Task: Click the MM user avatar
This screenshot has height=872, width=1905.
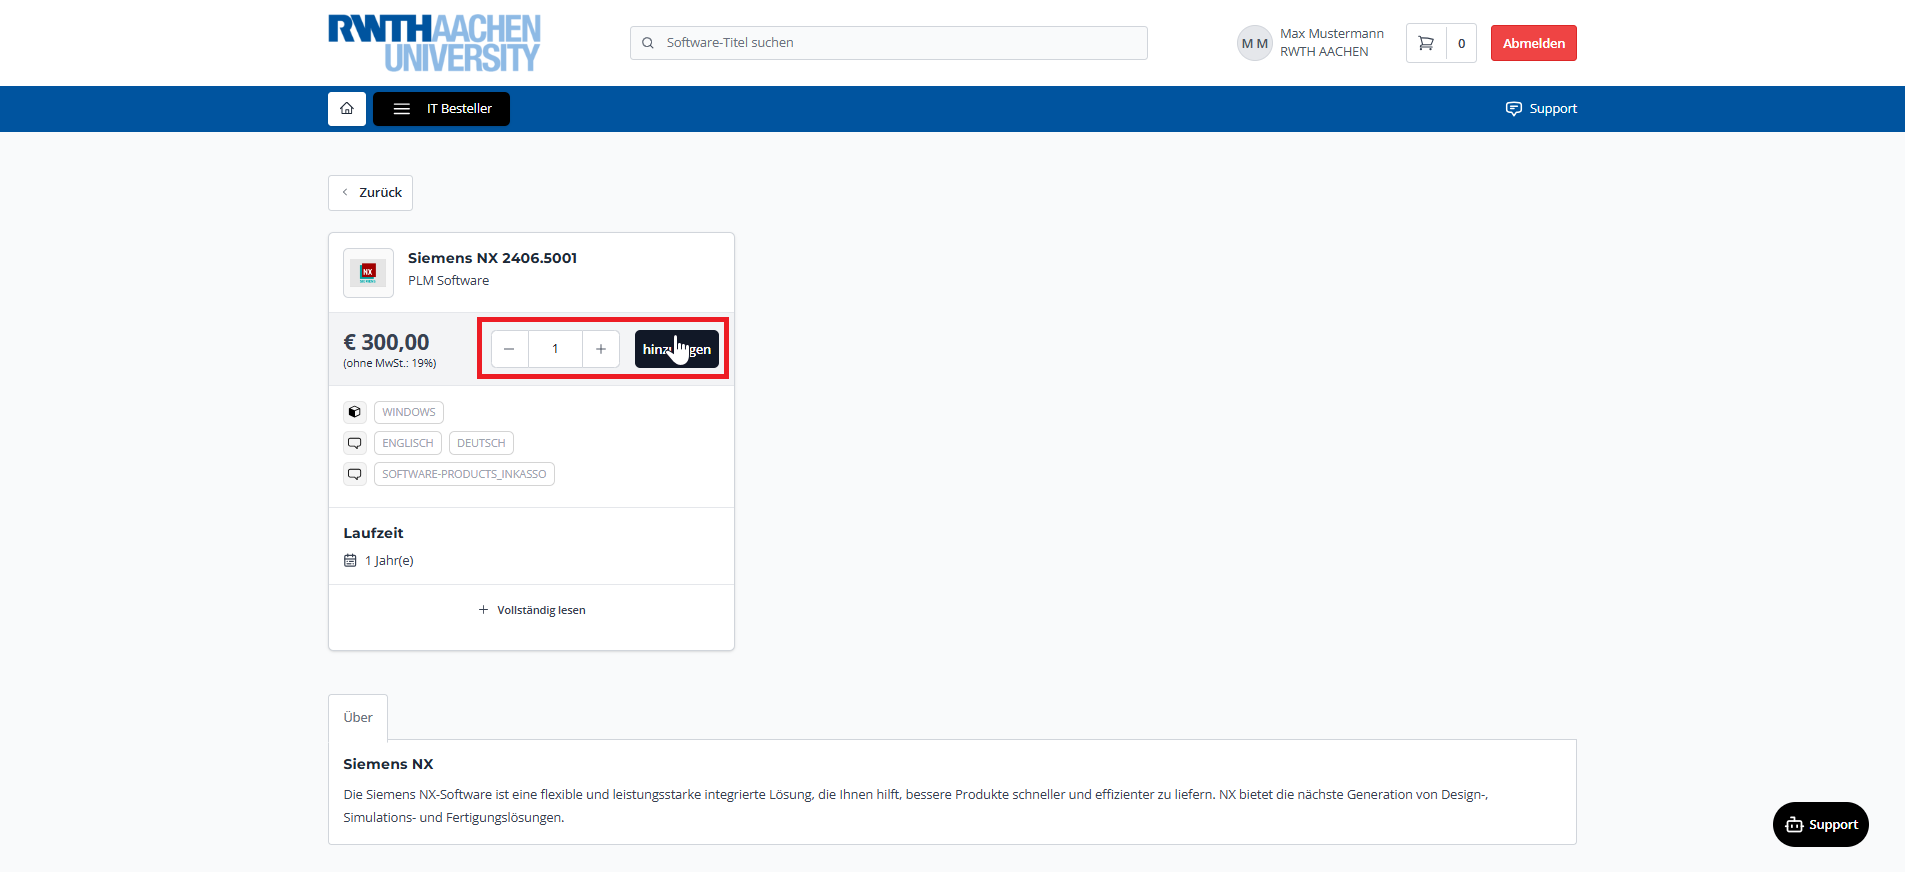Action: (x=1254, y=43)
